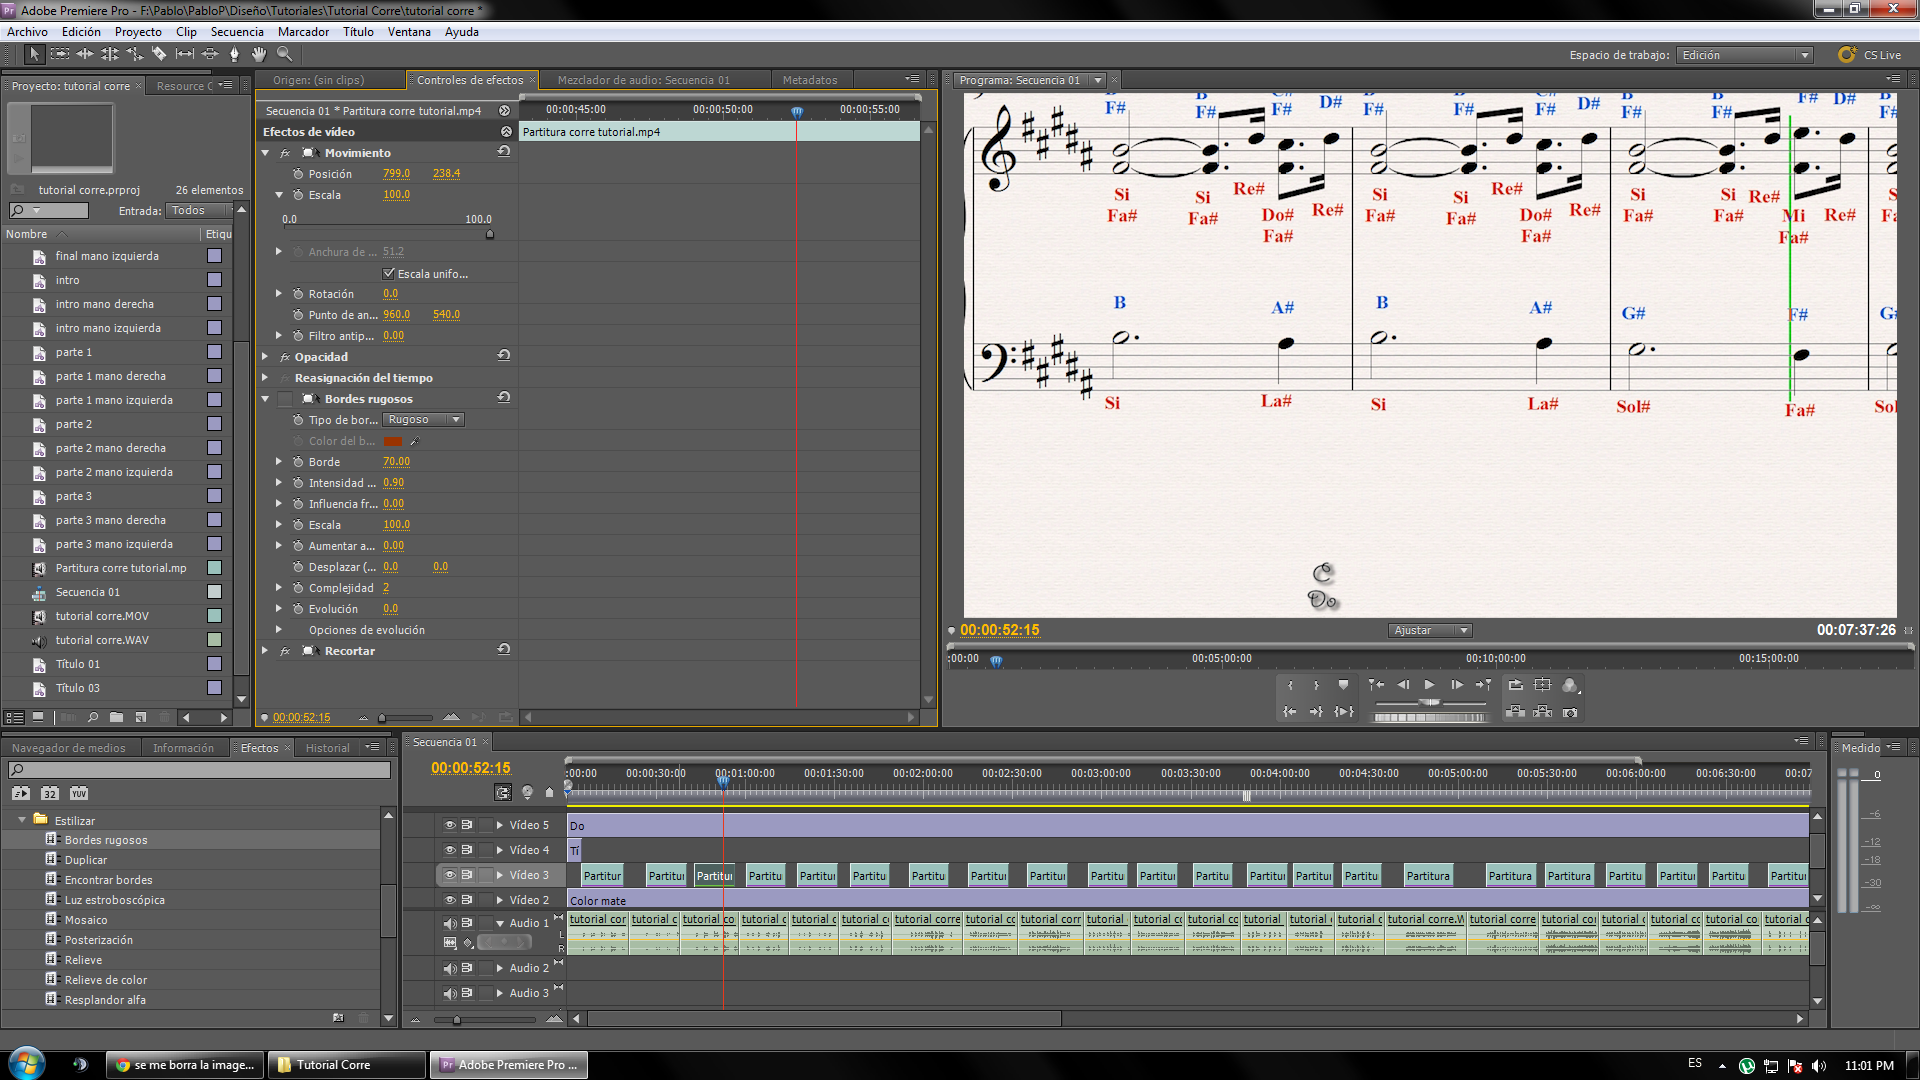
Task: Click Color del borde swatch
Action: coord(392,441)
